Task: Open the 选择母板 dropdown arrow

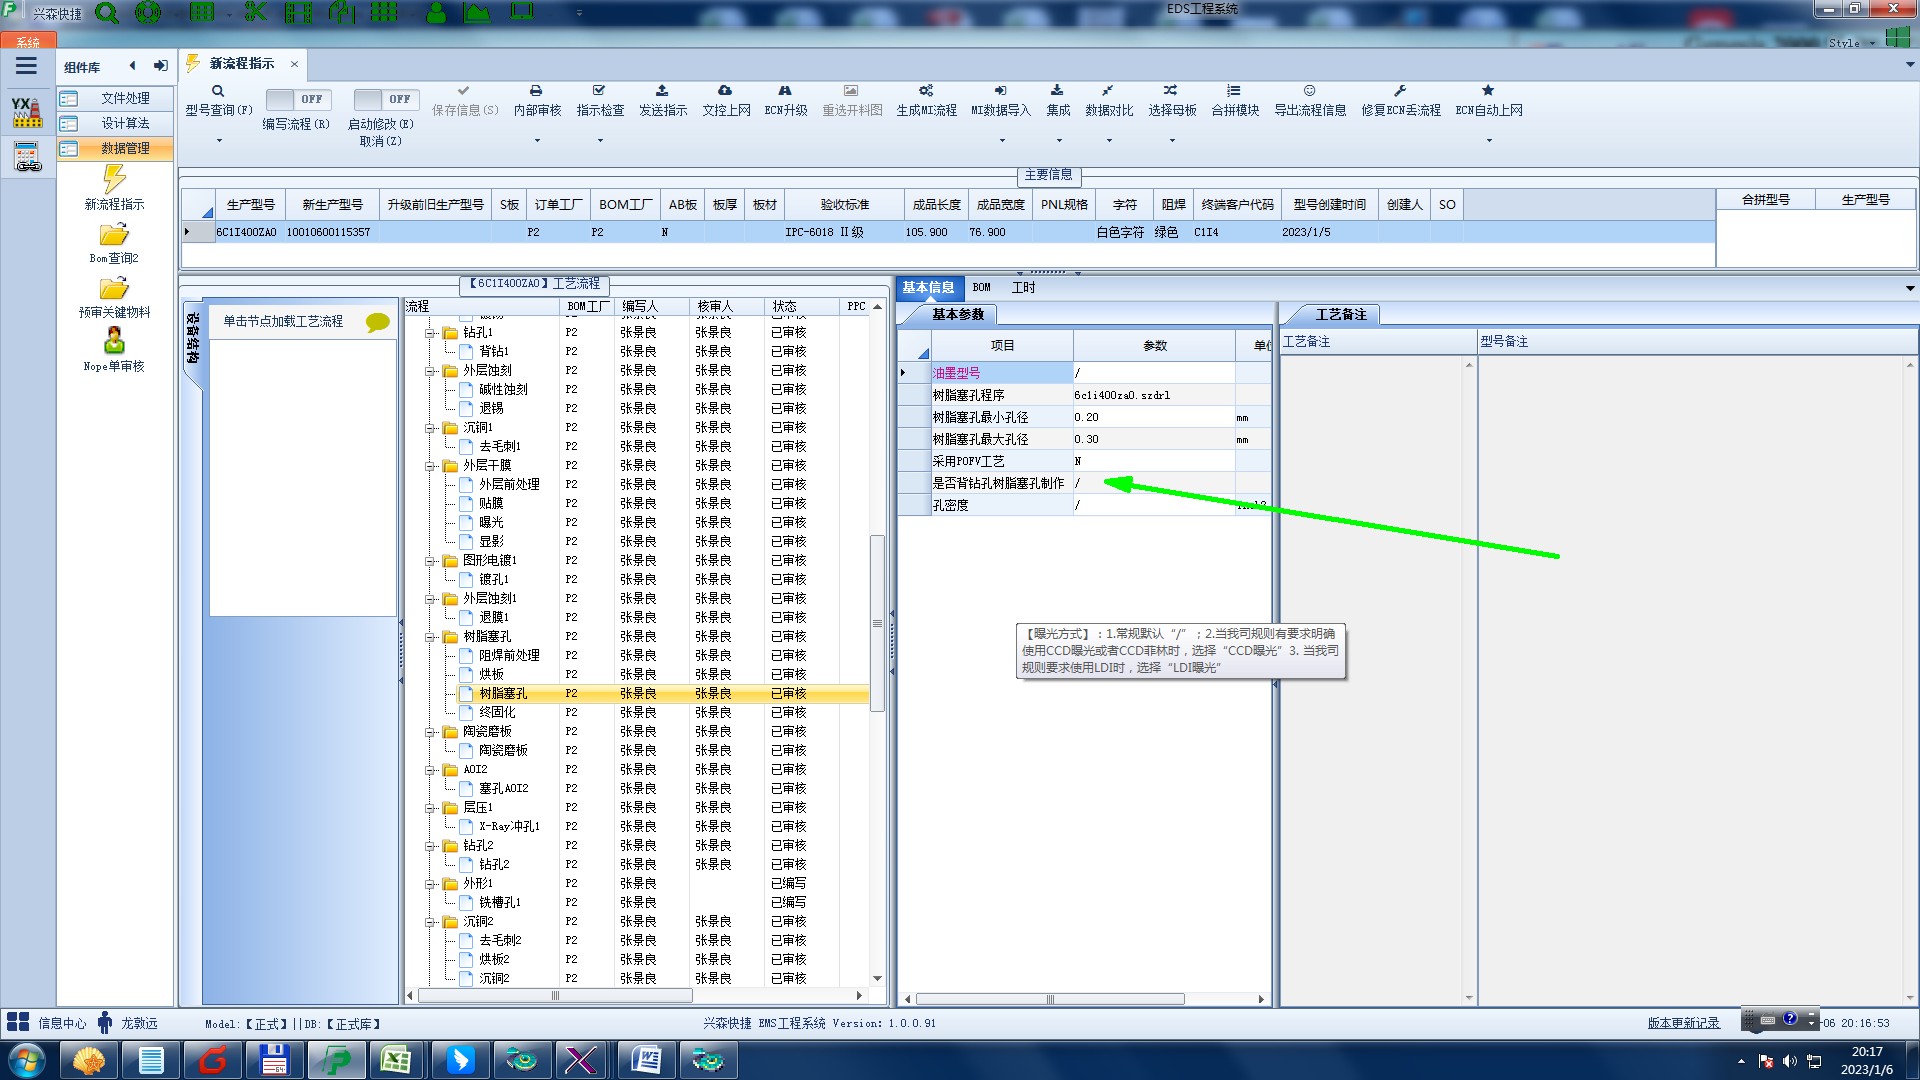Action: pyautogui.click(x=1172, y=141)
